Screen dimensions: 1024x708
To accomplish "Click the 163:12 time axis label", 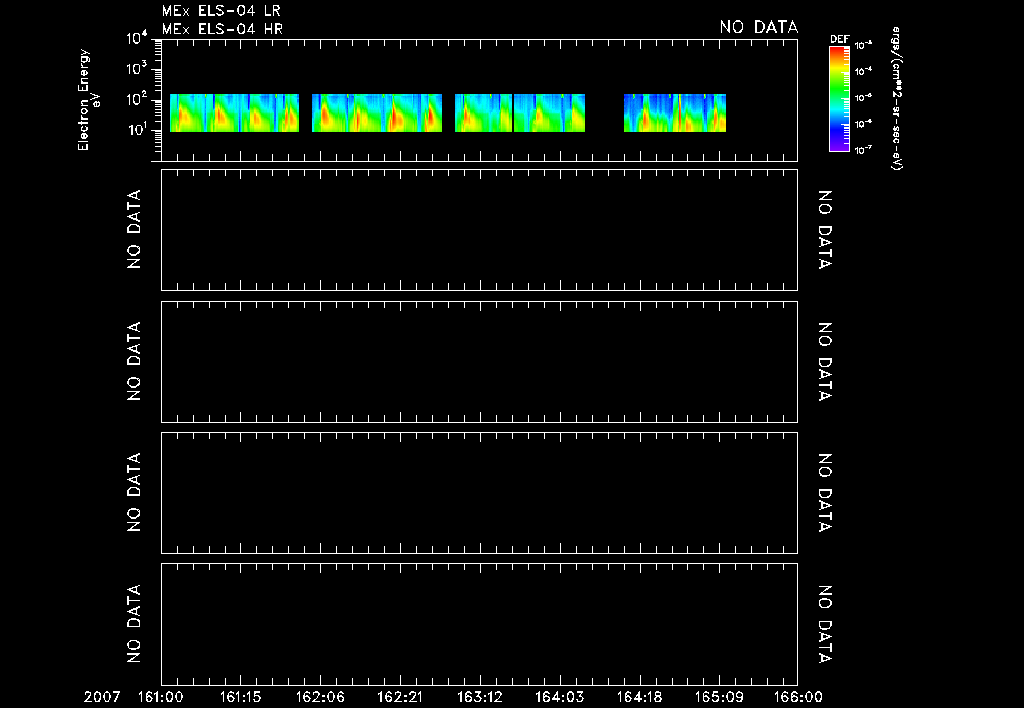I will (480, 698).
